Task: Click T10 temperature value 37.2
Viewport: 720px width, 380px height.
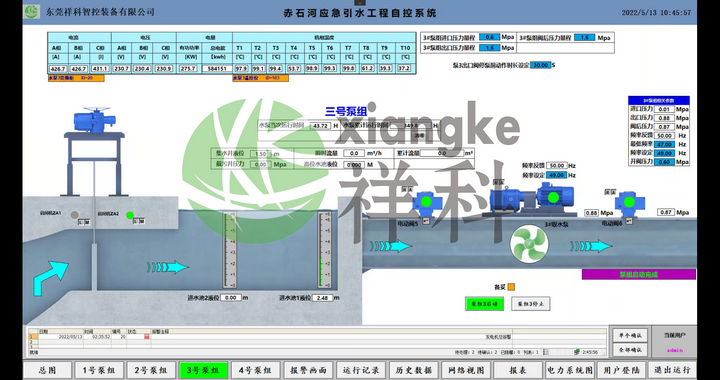Action: click(x=404, y=68)
